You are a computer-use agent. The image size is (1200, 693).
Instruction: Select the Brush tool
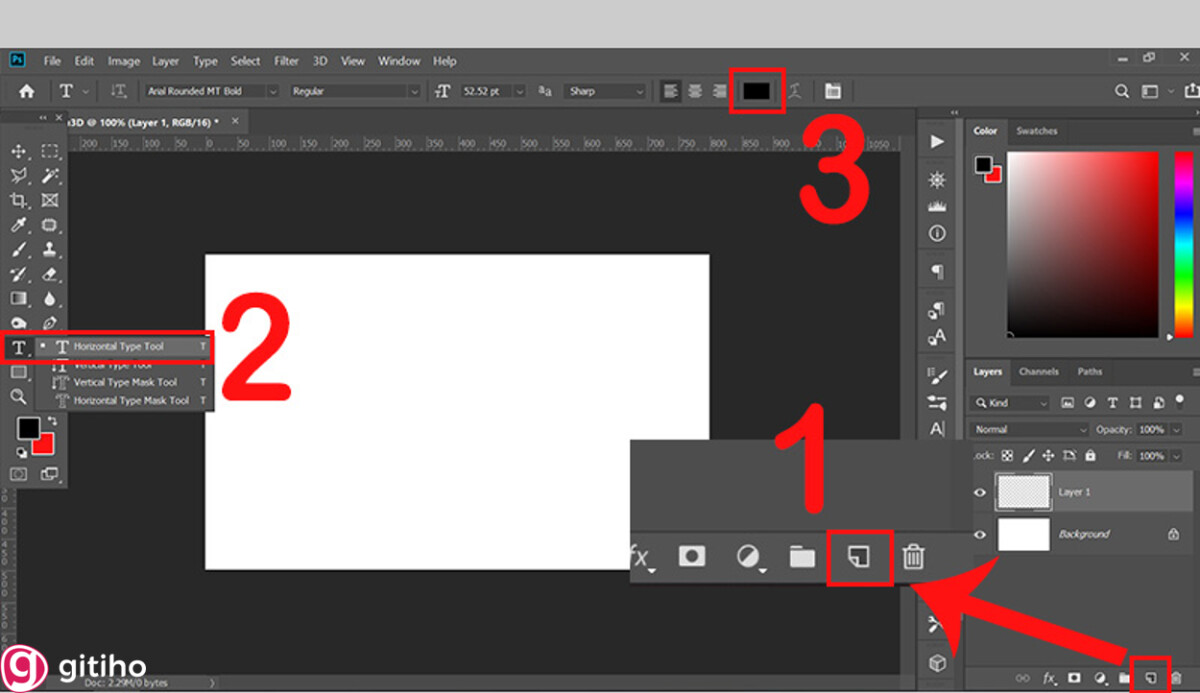(18, 249)
